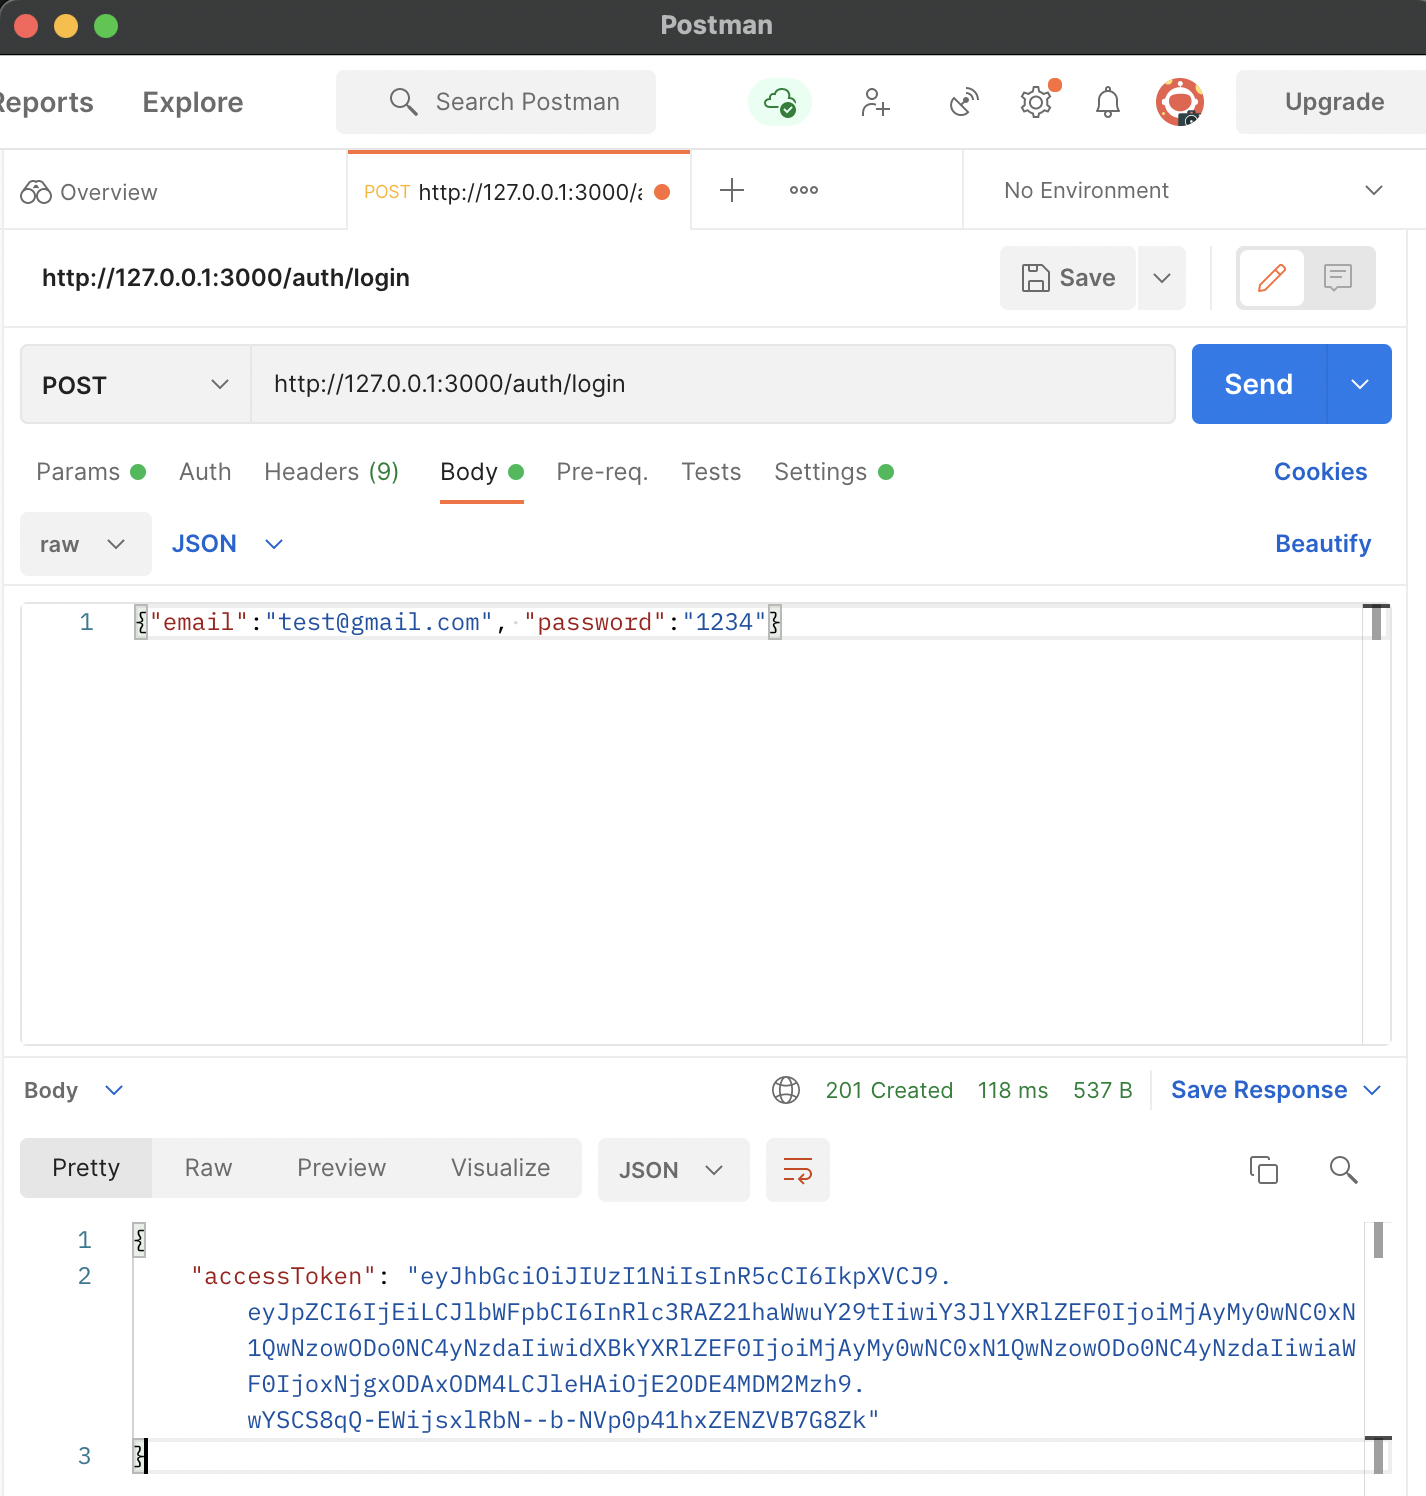Switch to comments mode icon
1426x1496 pixels.
1338,278
